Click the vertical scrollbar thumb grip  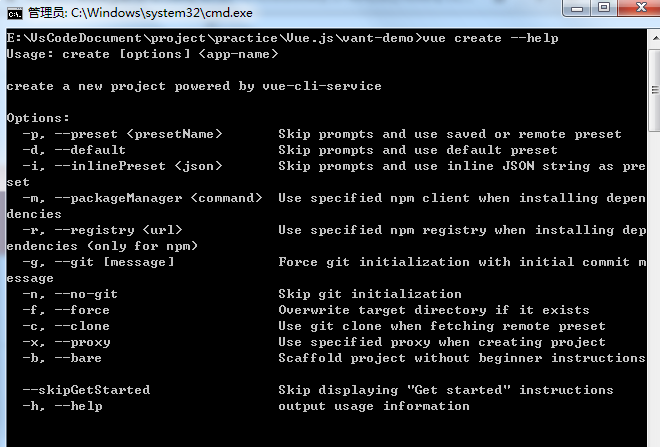pos(655,90)
